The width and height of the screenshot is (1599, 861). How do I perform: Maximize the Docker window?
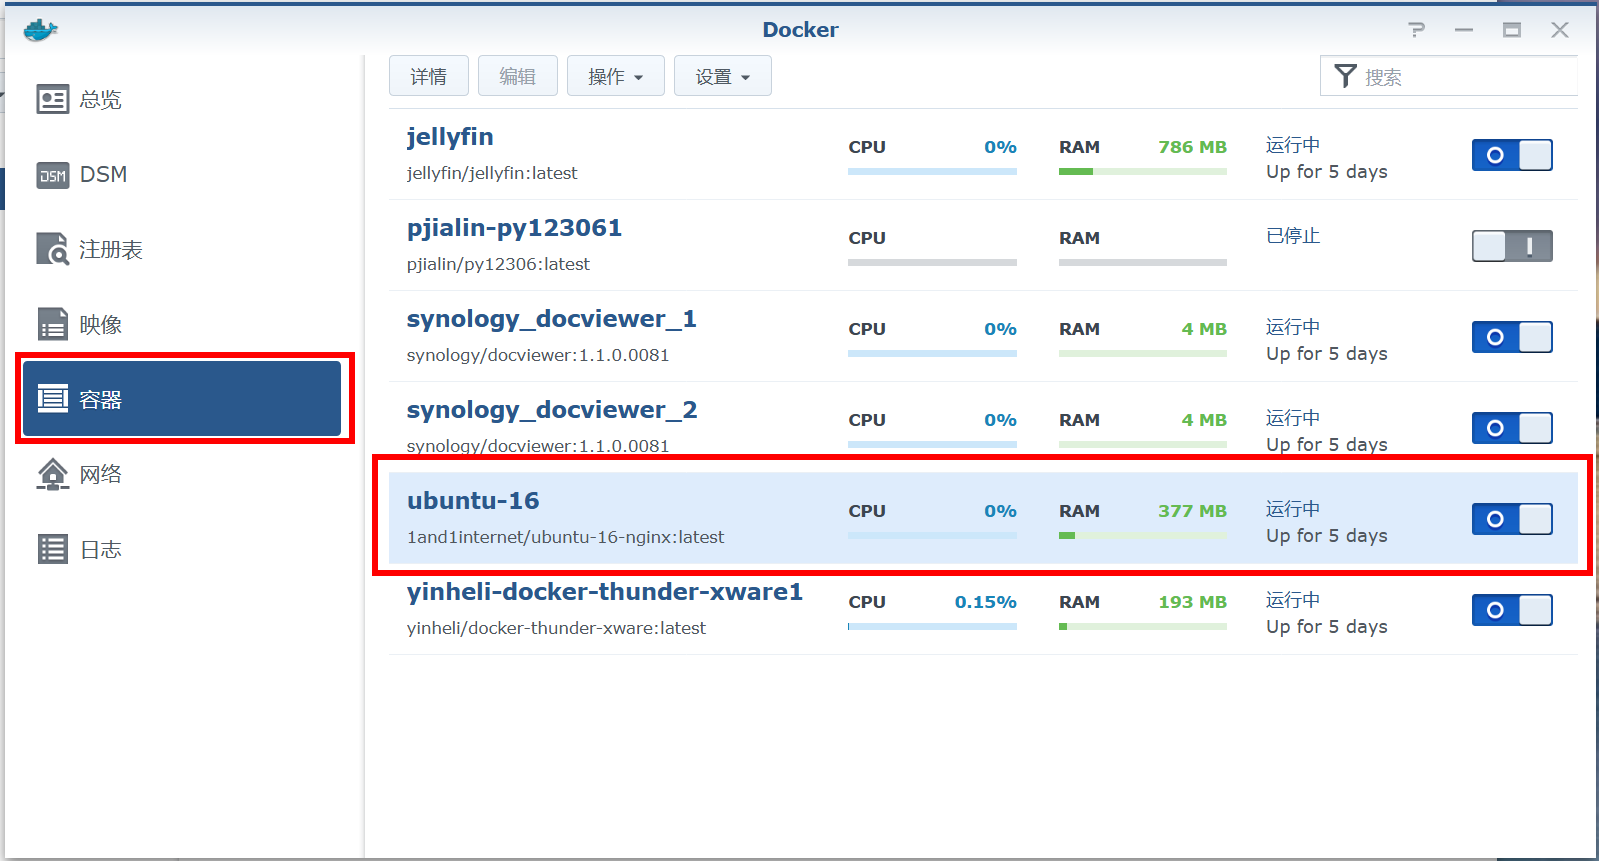(1512, 30)
